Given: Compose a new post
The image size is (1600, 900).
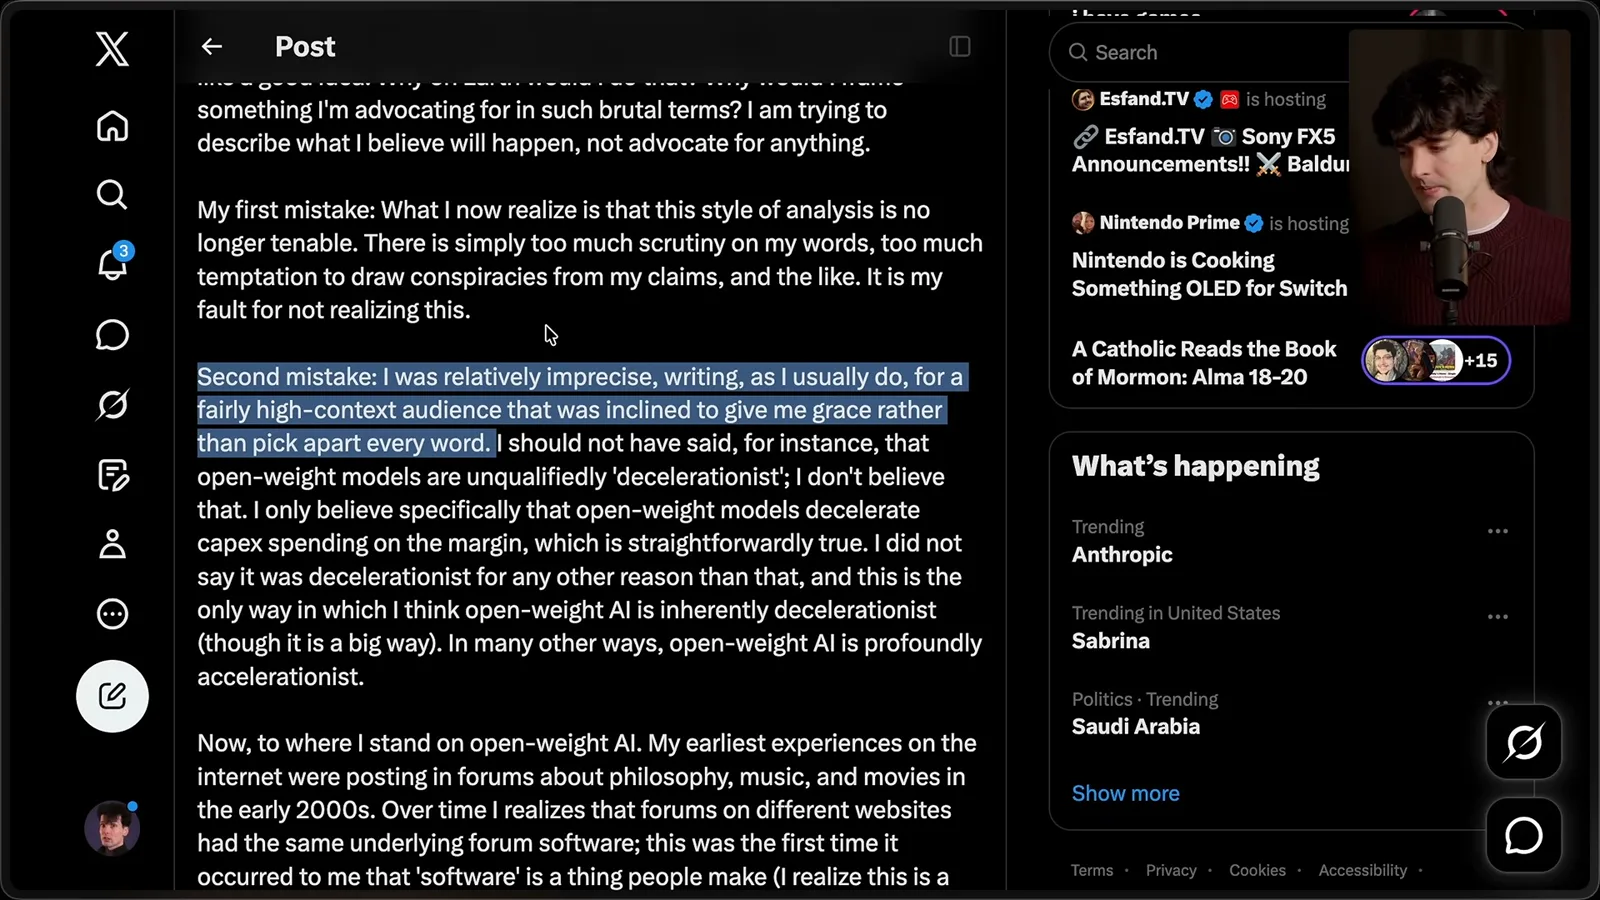Looking at the screenshot, I should pyautogui.click(x=112, y=696).
